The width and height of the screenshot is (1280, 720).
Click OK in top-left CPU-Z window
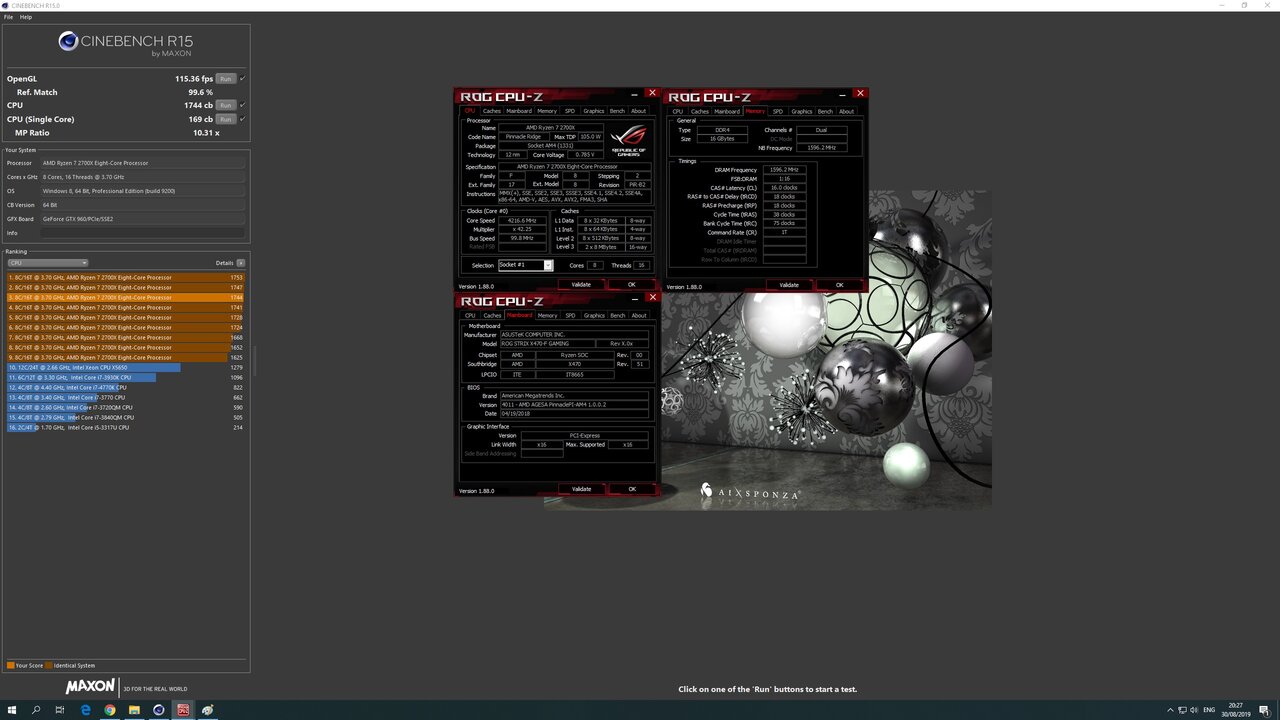click(x=632, y=284)
